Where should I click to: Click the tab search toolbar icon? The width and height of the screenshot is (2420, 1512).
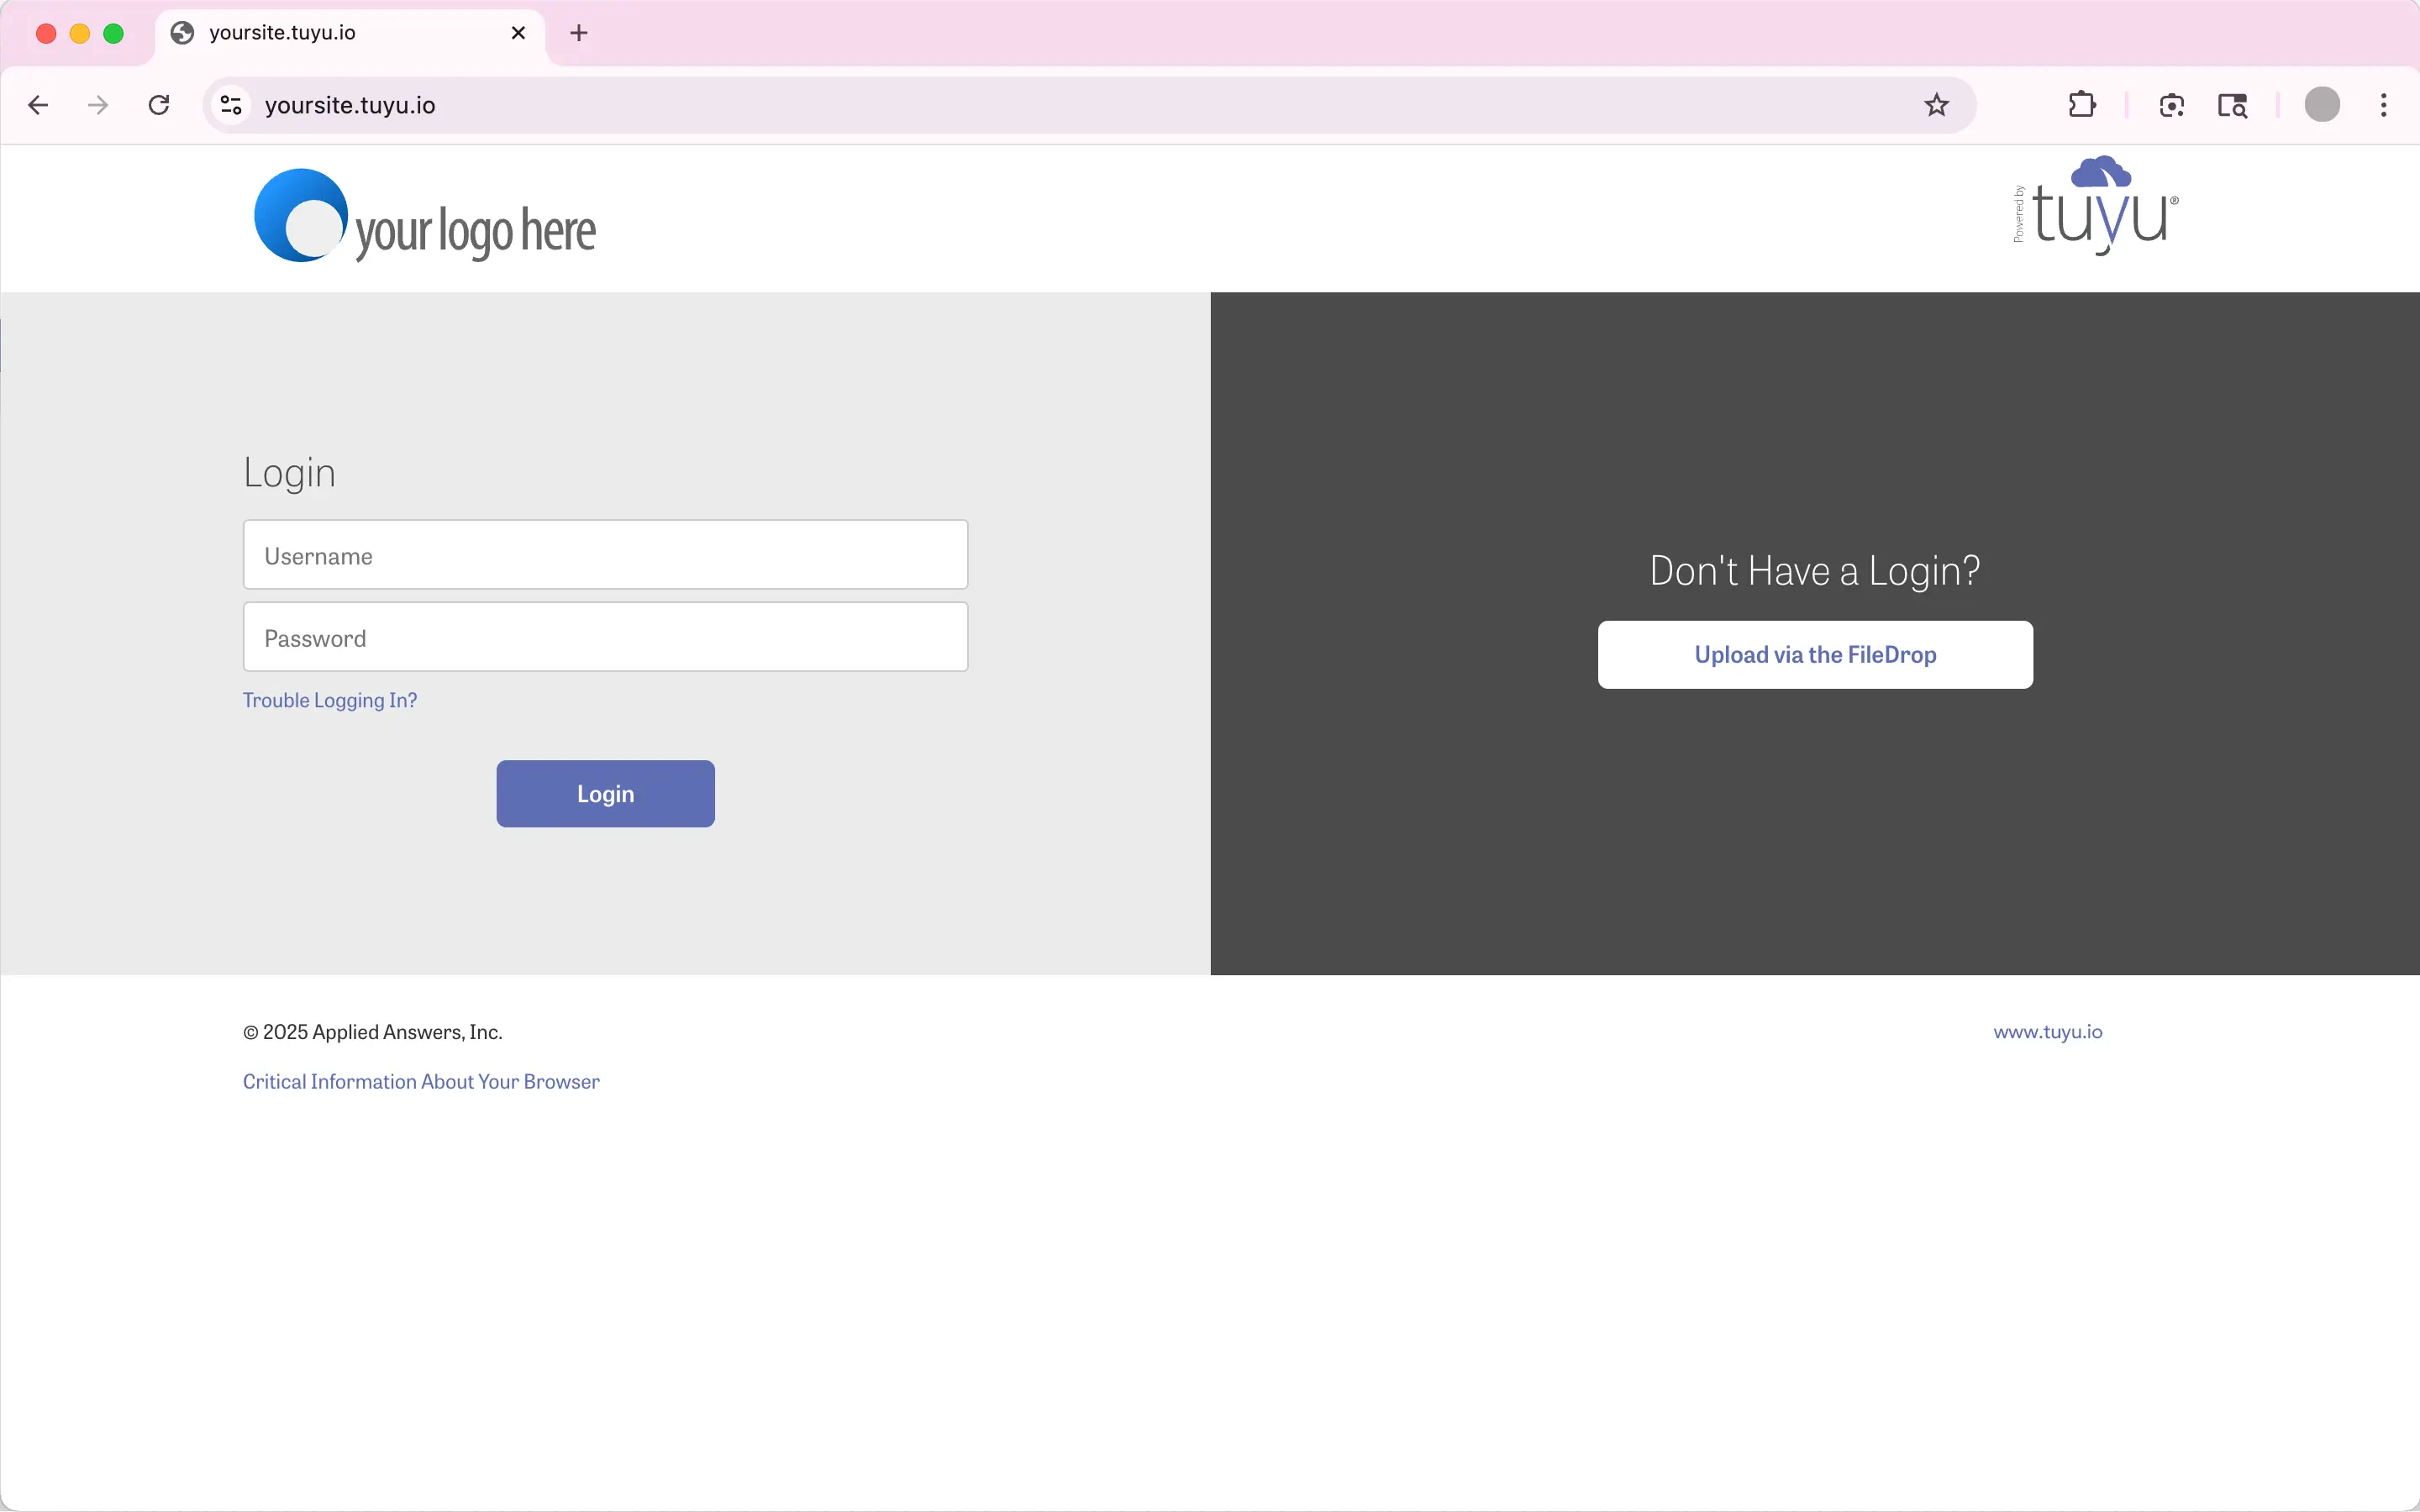2232,105
